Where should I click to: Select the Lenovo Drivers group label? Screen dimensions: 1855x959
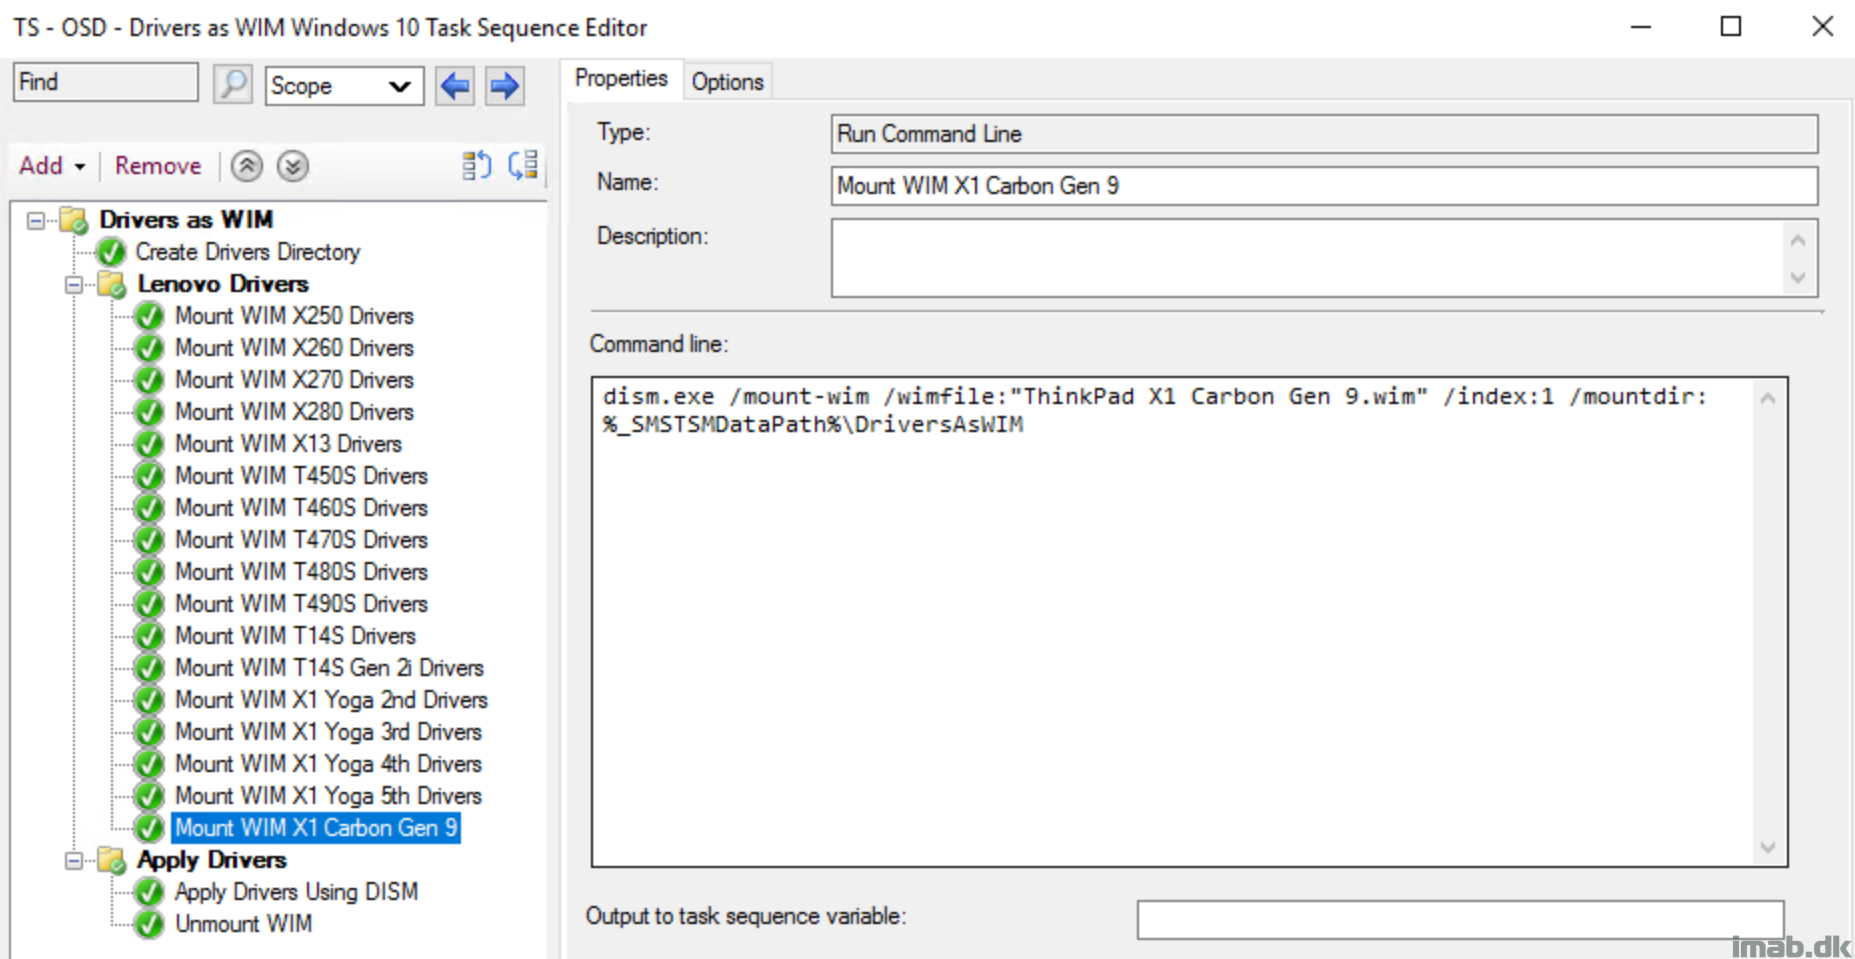click(223, 284)
